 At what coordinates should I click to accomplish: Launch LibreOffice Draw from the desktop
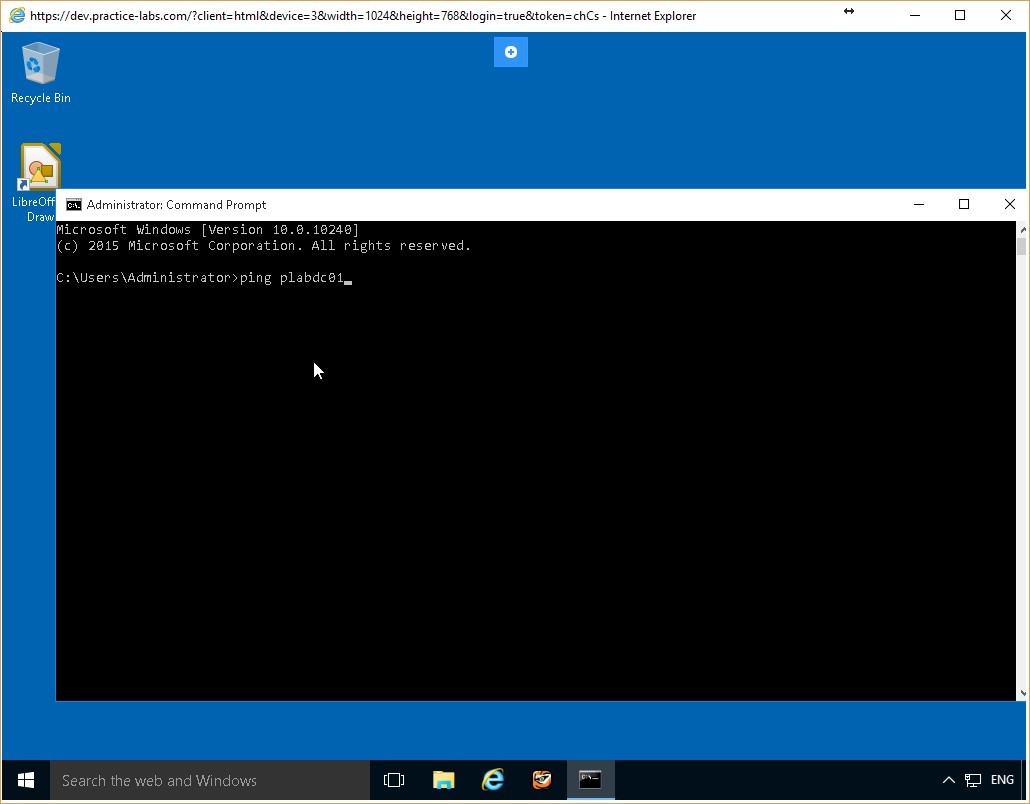click(39, 163)
